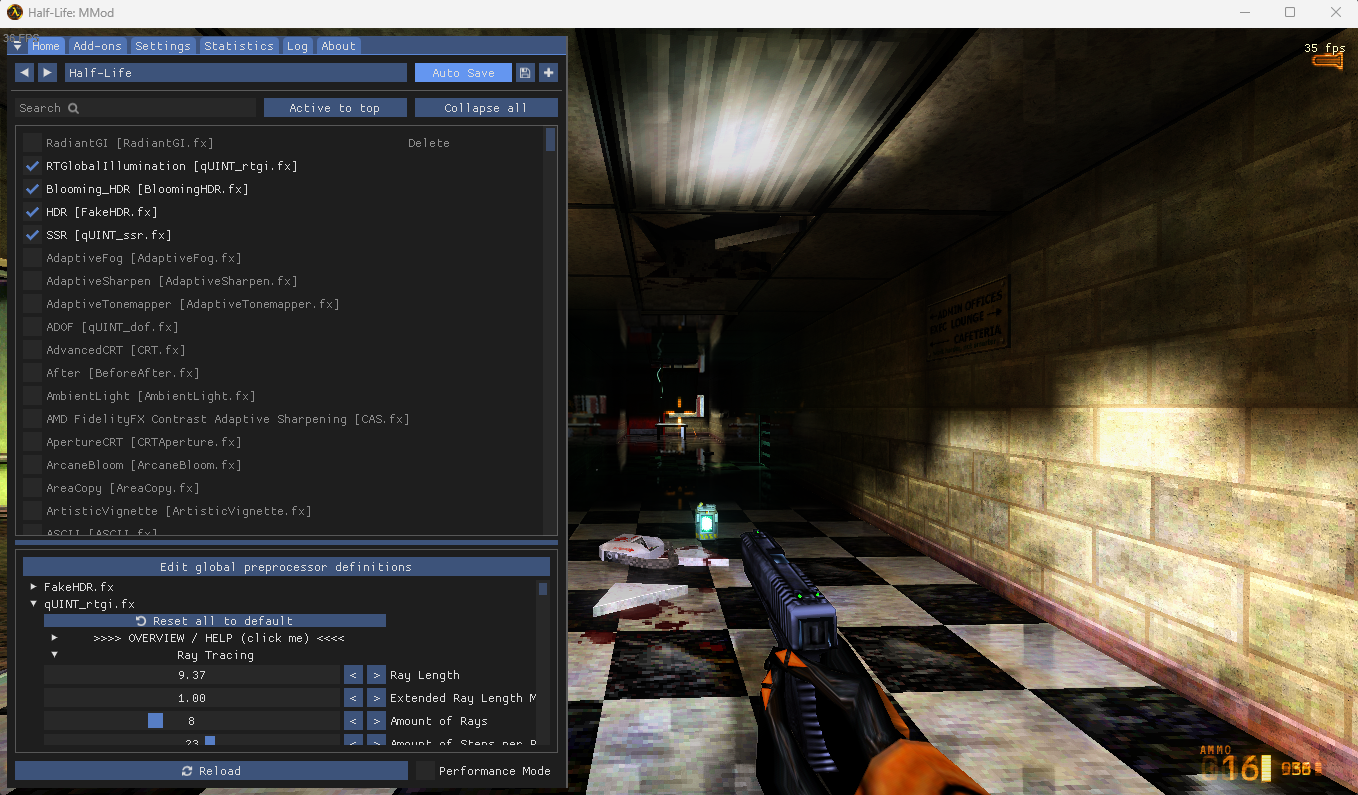Screen dimensions: 1358x795
Task: Reload the effects with the Reload button
Action: [211, 771]
